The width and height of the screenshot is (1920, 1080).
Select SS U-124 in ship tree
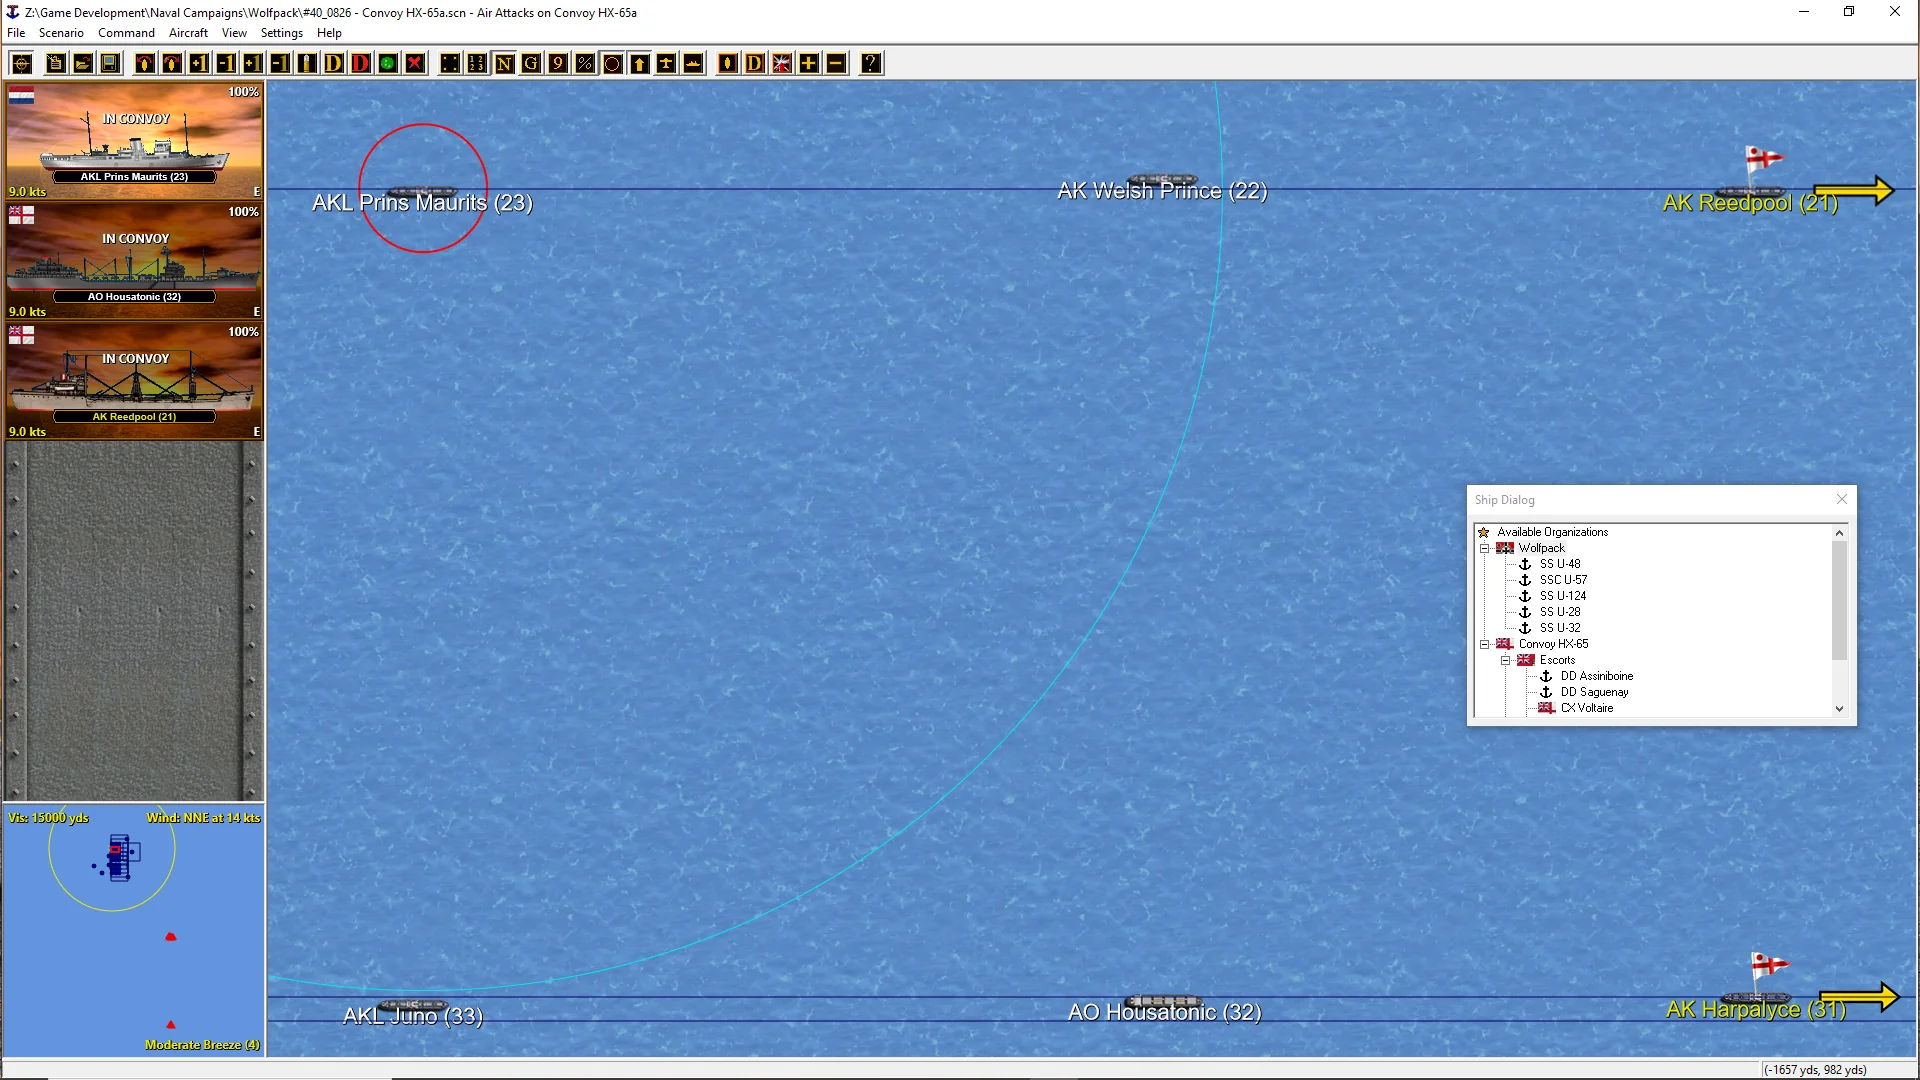click(x=1562, y=596)
